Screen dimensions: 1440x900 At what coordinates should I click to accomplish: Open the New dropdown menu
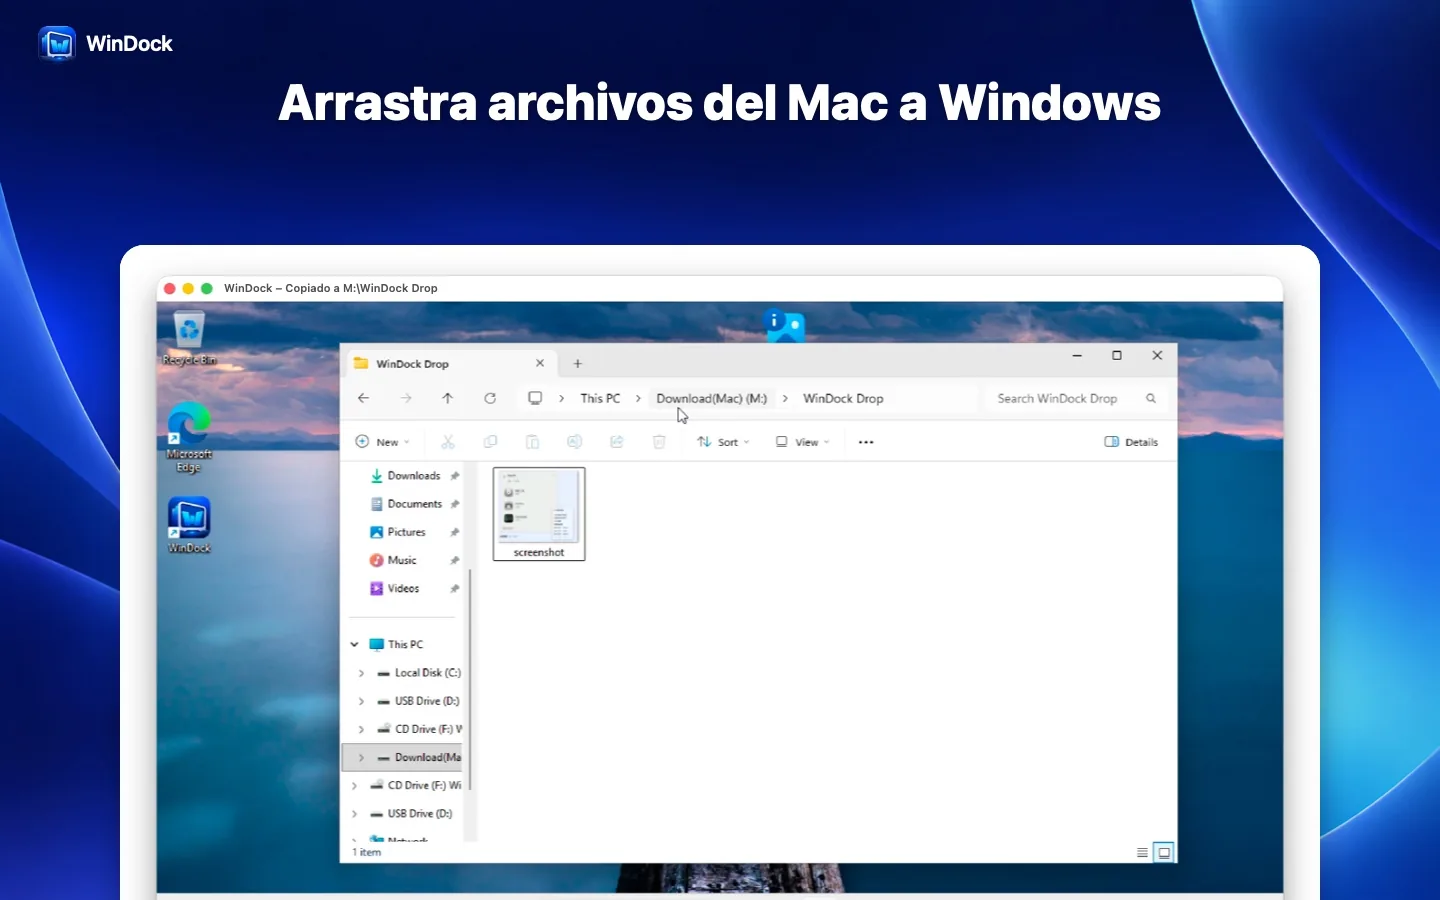coord(383,442)
